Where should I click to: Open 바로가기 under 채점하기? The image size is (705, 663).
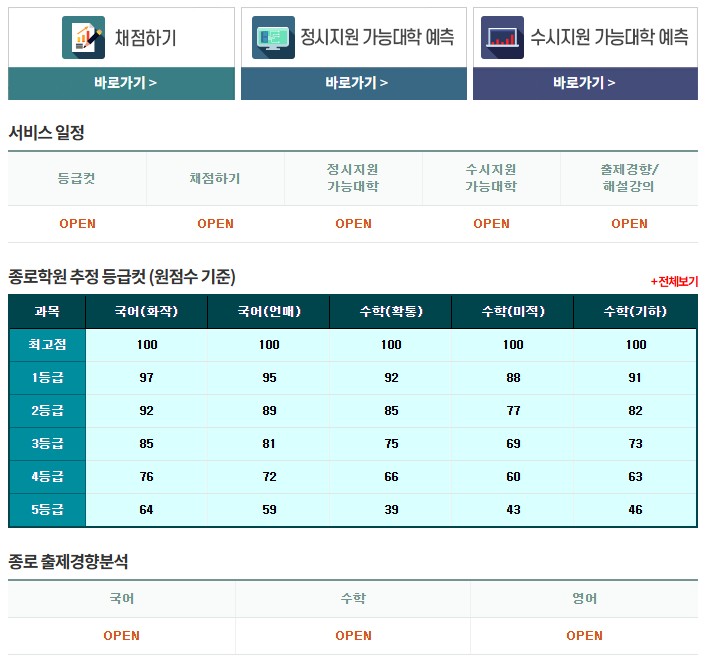click(x=121, y=83)
